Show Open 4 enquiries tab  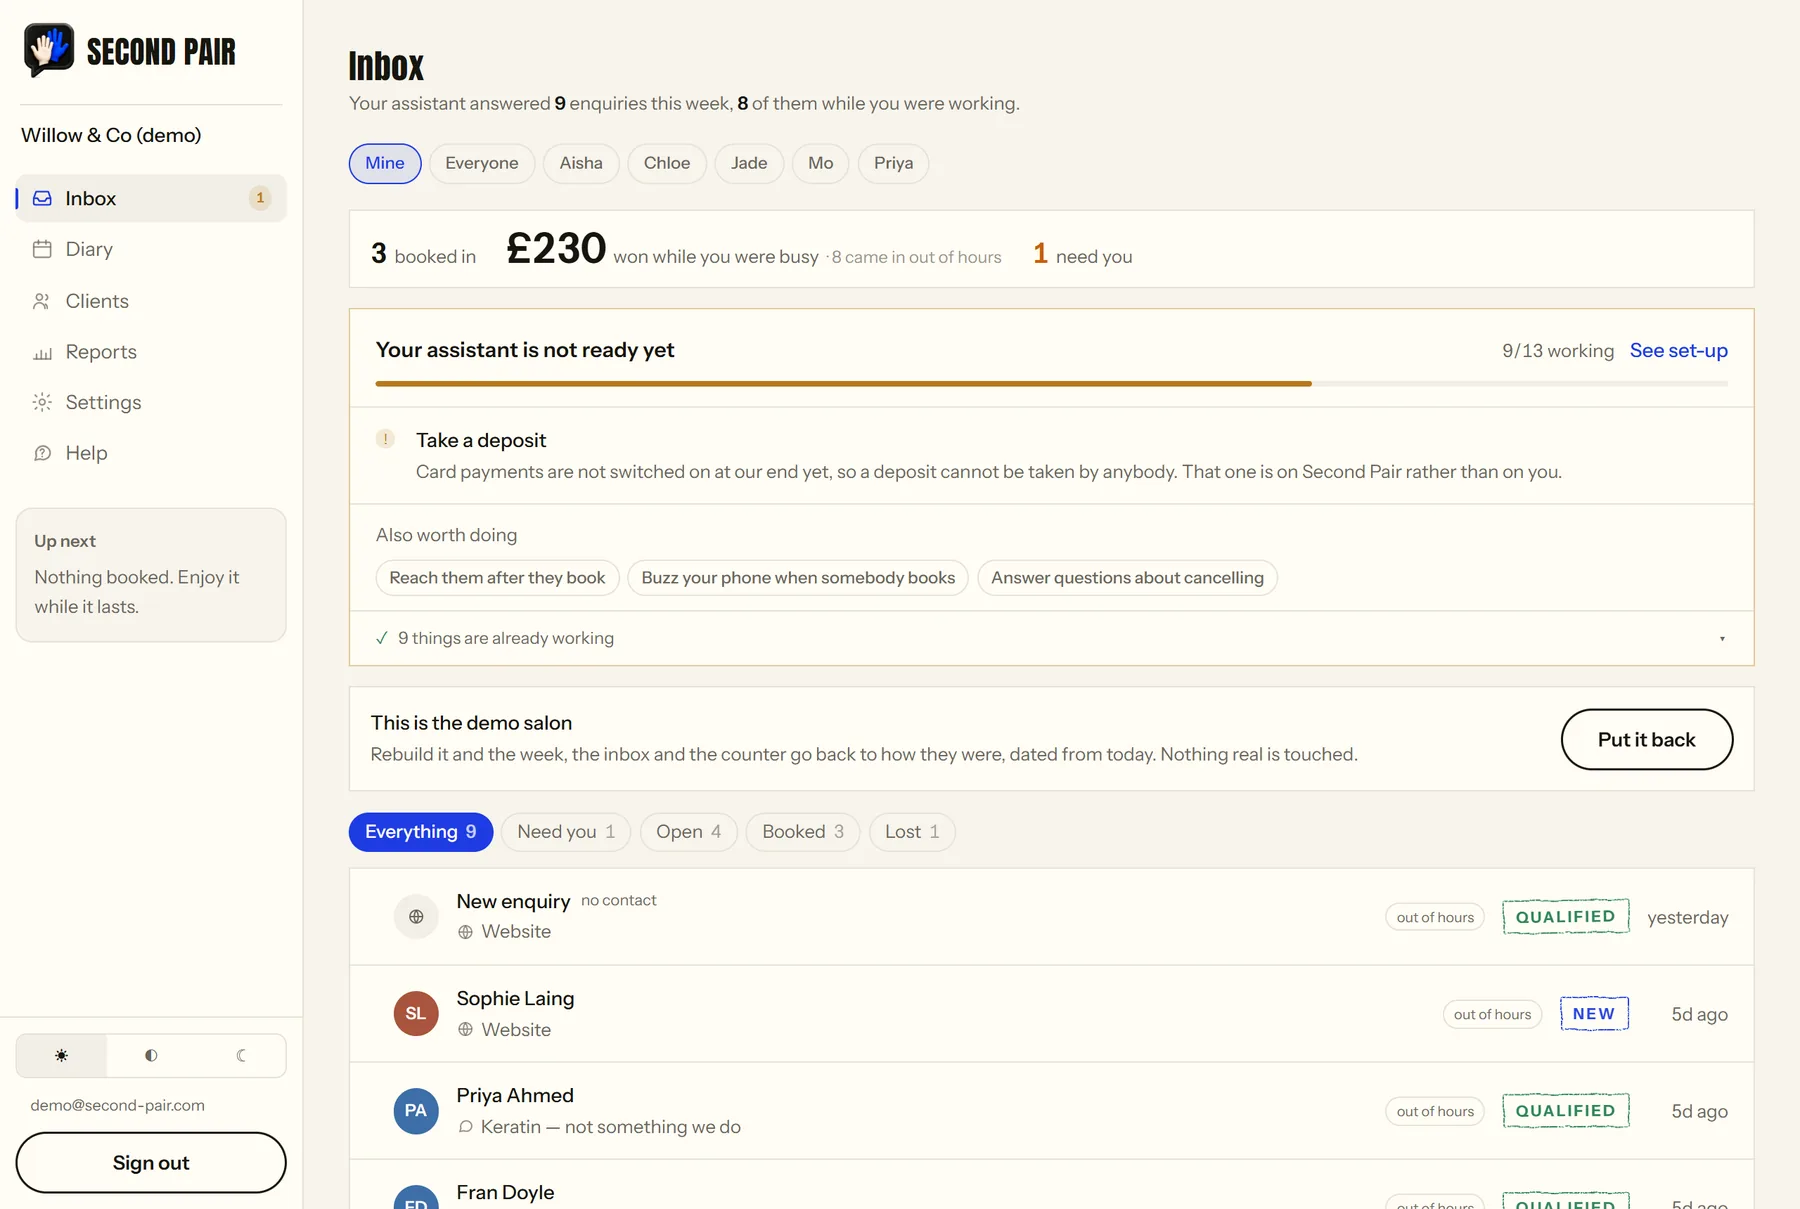(689, 832)
